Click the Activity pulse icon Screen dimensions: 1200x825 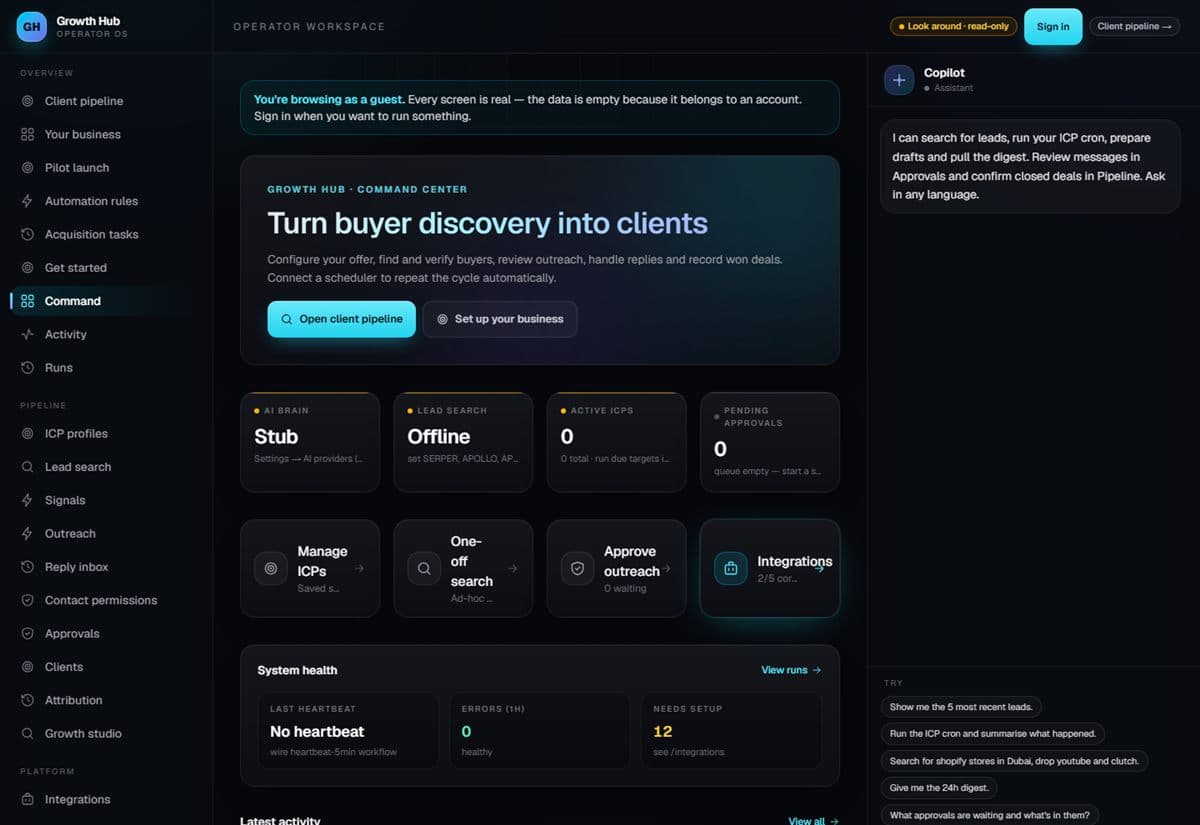point(28,334)
